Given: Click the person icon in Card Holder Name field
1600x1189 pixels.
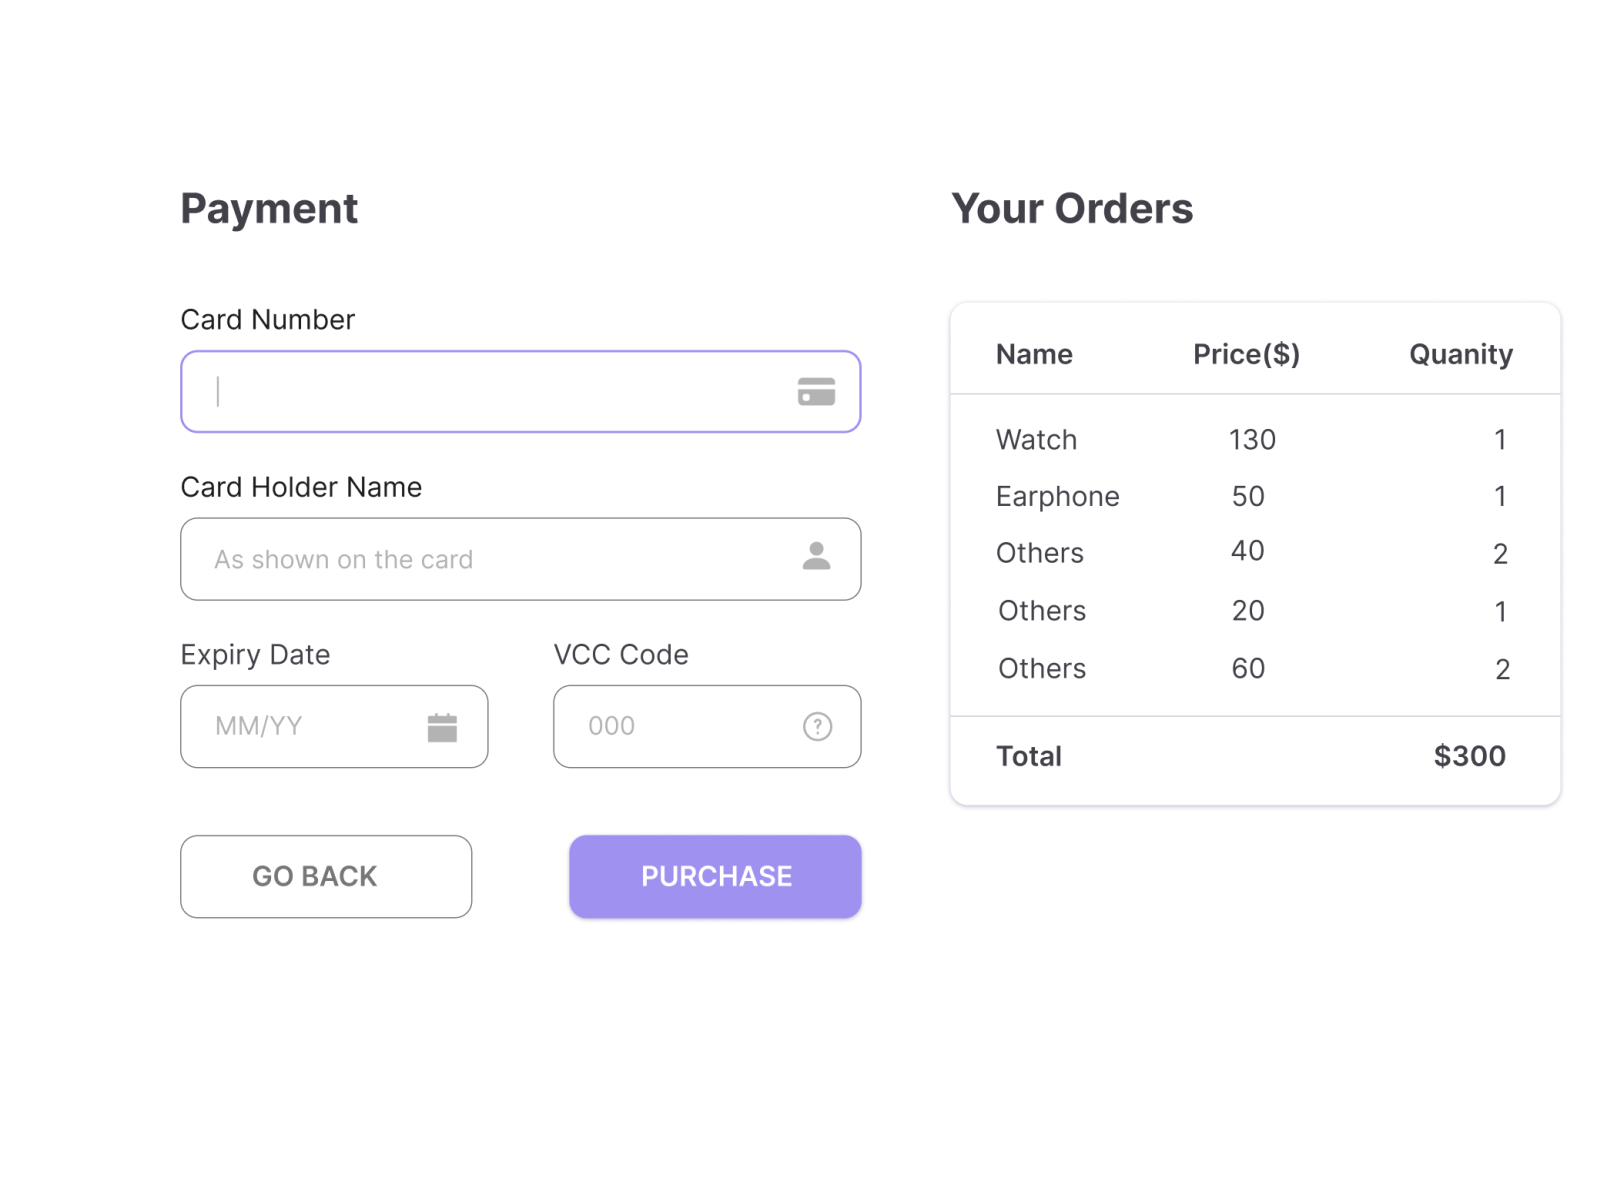Looking at the screenshot, I should (x=816, y=556).
